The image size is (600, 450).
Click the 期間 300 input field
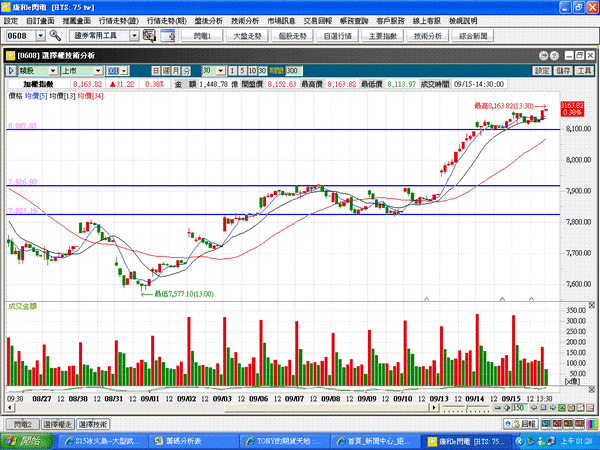click(x=294, y=71)
